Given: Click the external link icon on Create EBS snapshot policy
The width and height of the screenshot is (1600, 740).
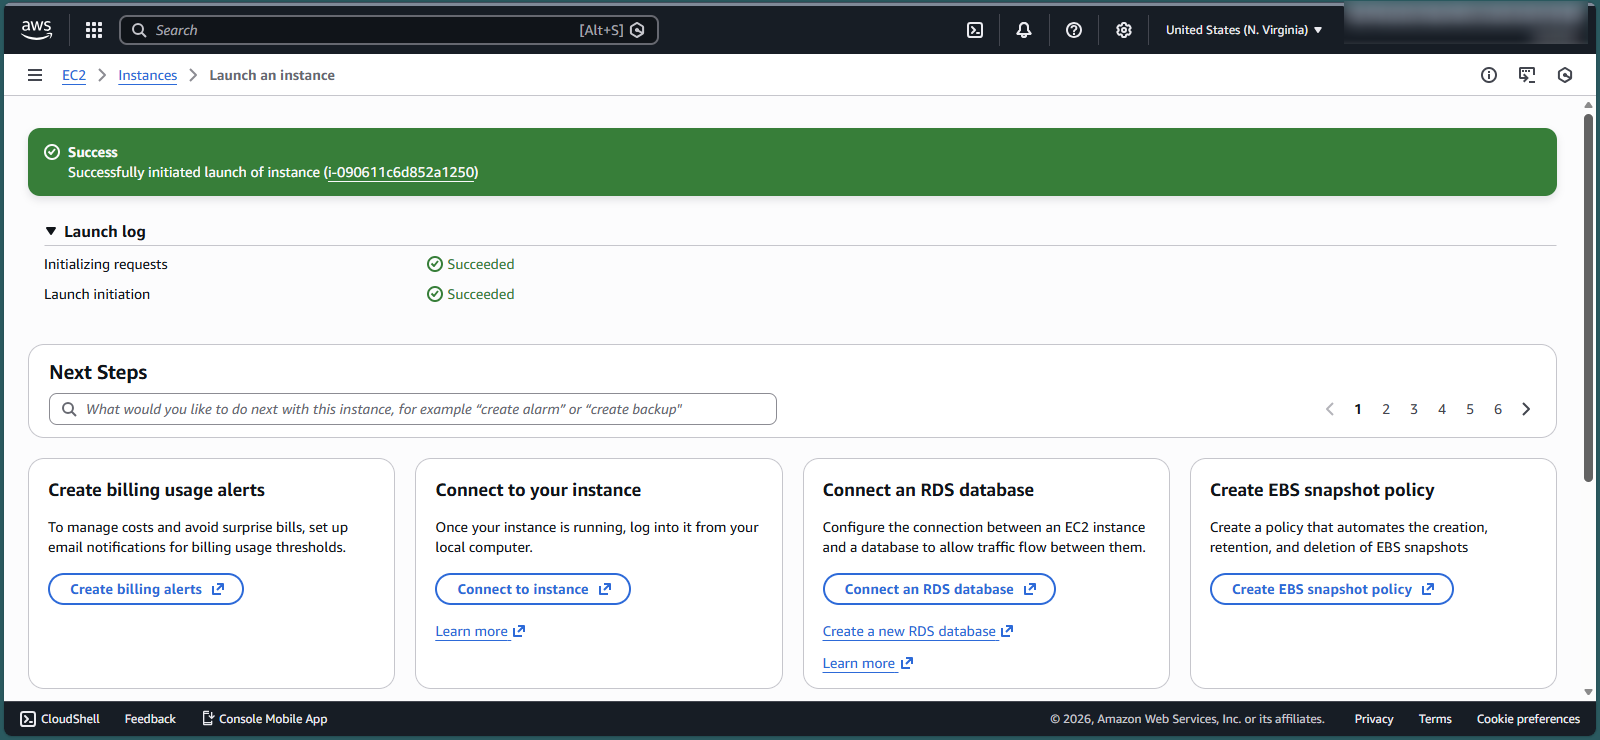Looking at the screenshot, I should 1428,589.
